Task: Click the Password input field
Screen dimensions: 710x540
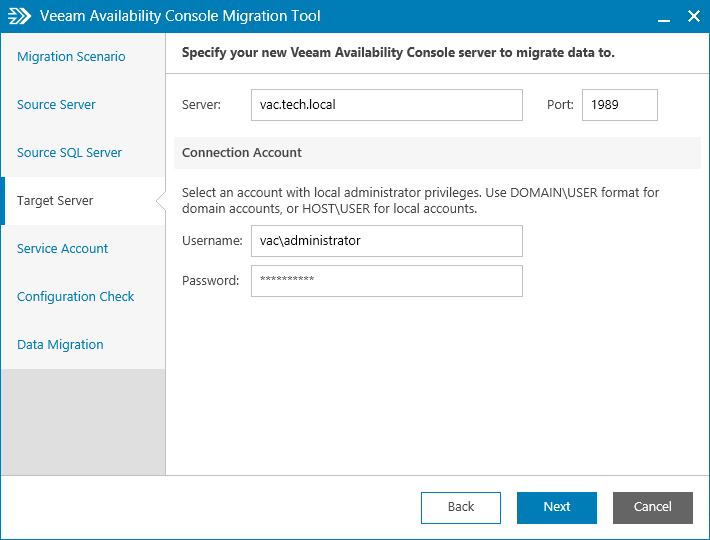Action: 386,281
